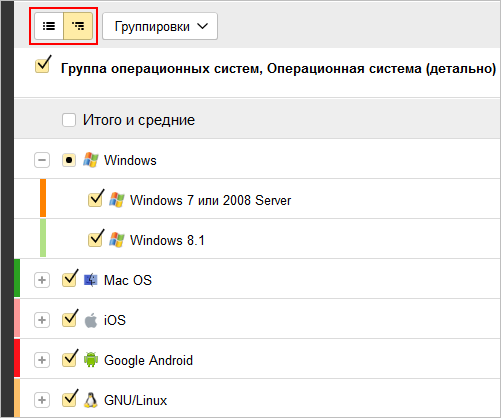Uncheck the Windows 7 или 2008 Server checkbox
Viewport: 501px width, 418px height.
[96, 199]
